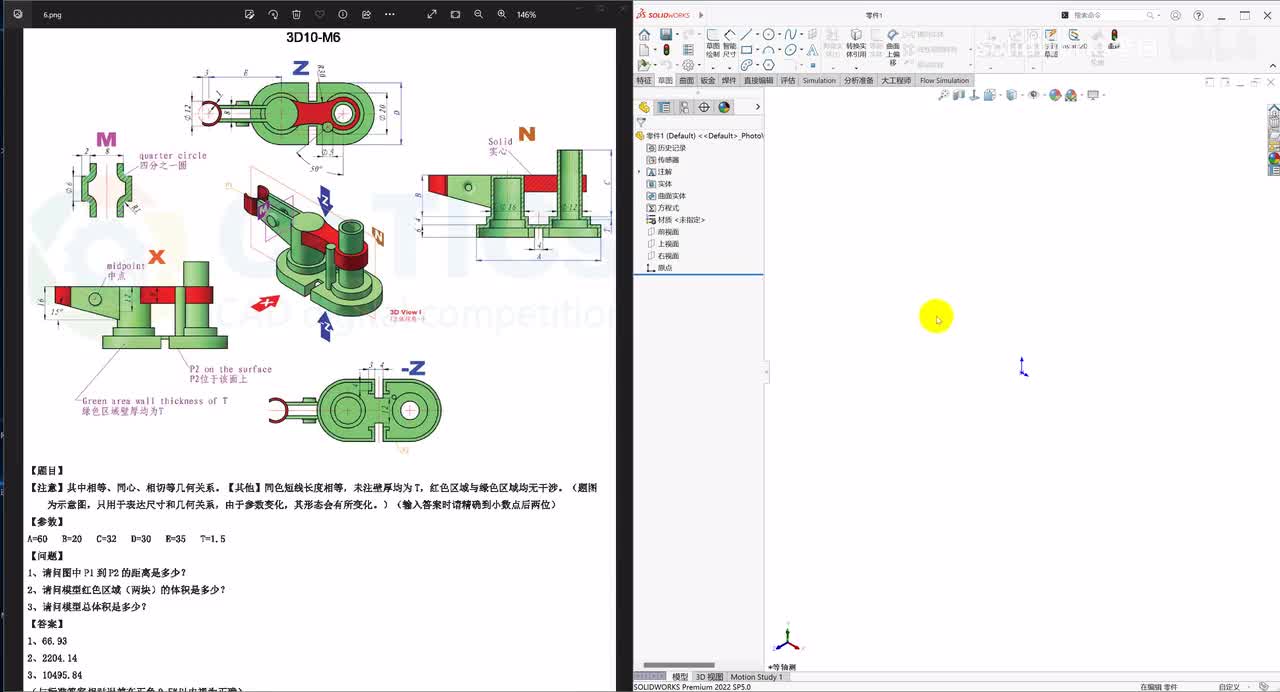Share the image from Photos viewer

pos(366,14)
